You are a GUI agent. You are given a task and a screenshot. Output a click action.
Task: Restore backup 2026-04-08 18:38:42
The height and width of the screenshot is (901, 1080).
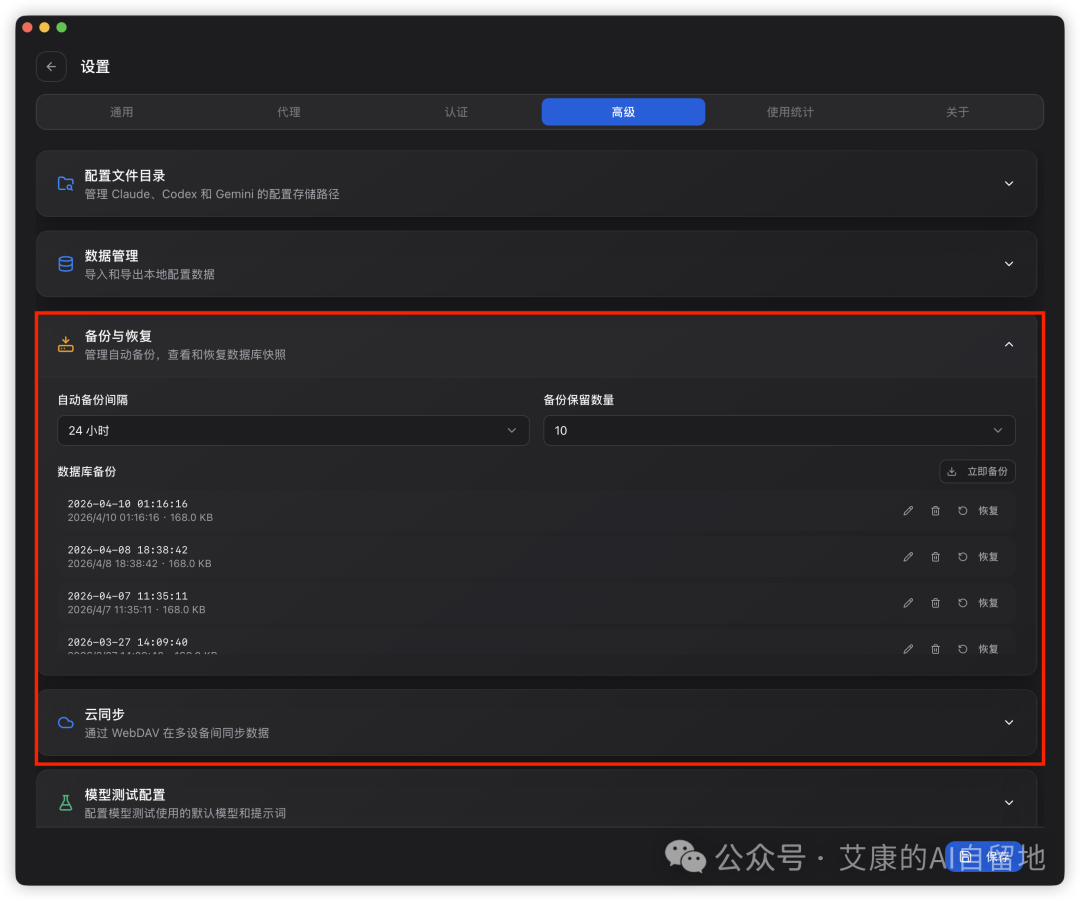(978, 557)
